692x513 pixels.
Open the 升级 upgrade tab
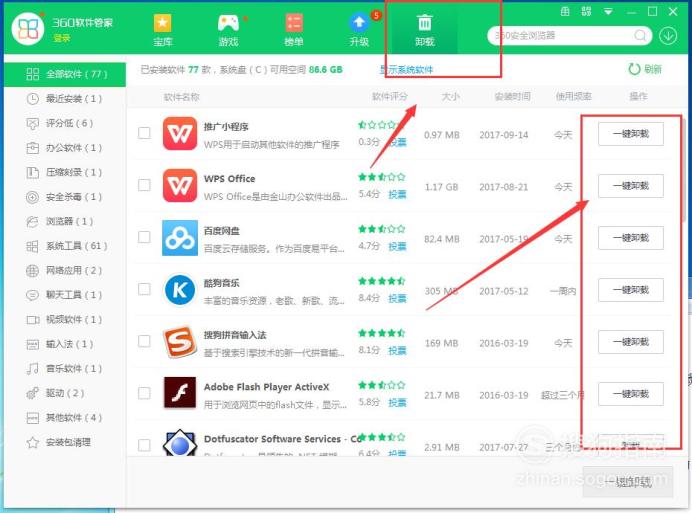coord(359,30)
